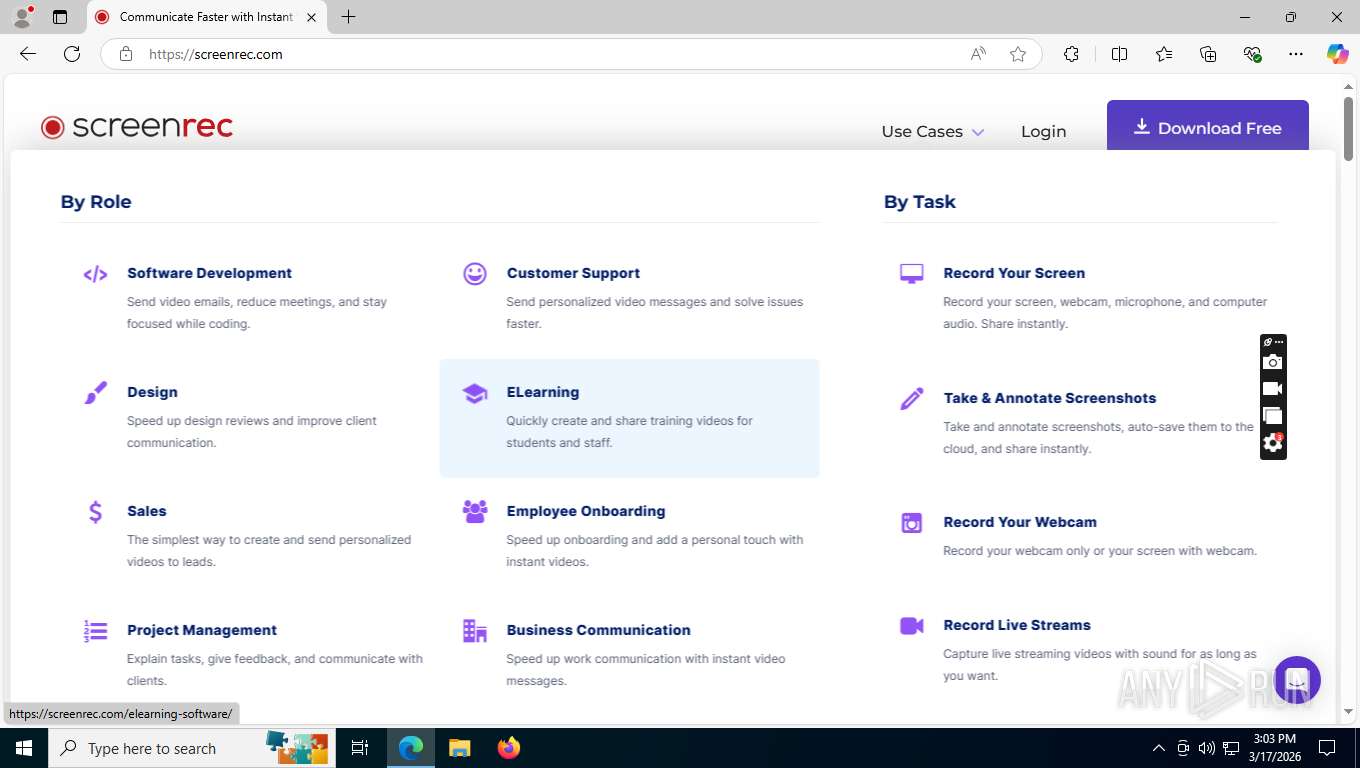The height and width of the screenshot is (768, 1360).
Task: Open the Design use case link
Action: point(152,392)
